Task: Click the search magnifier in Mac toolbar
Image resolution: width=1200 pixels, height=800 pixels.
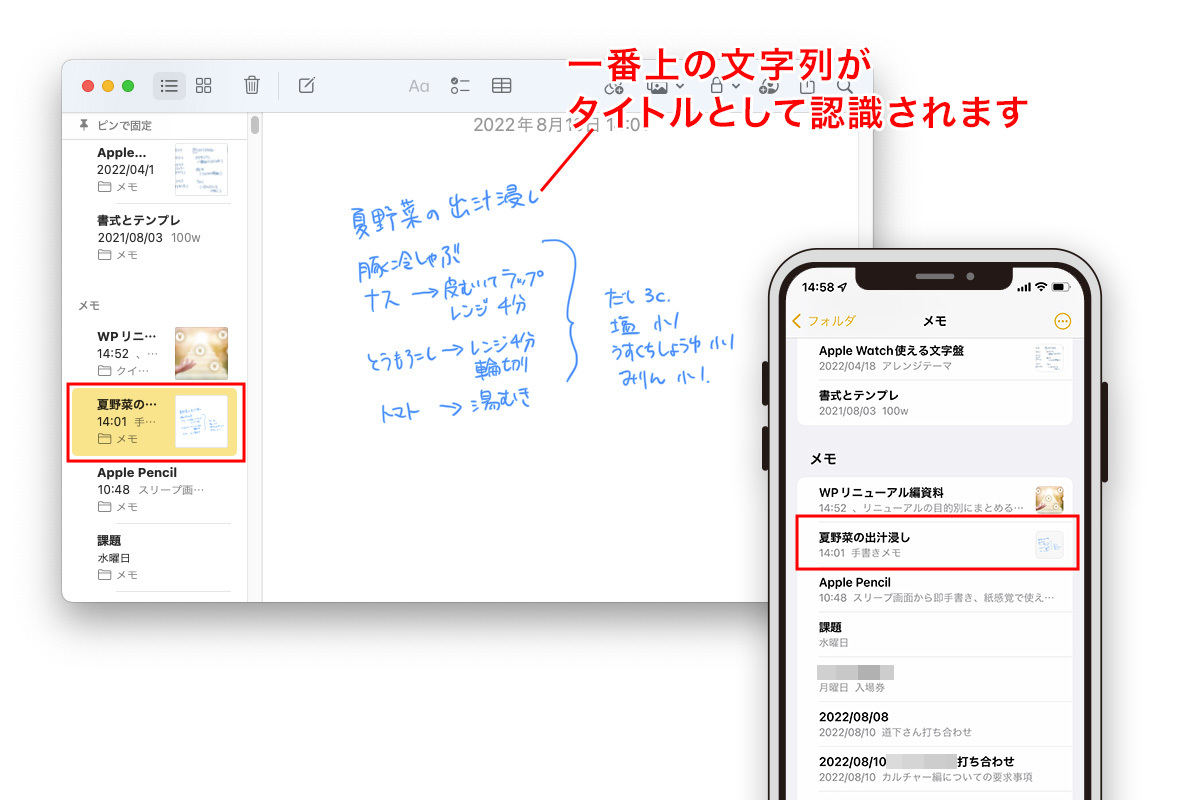Action: pyautogui.click(x=845, y=86)
